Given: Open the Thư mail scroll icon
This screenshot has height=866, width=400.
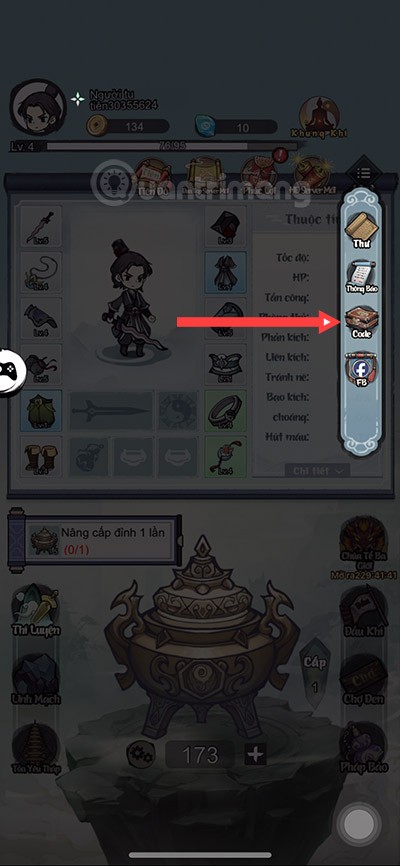Looking at the screenshot, I should [361, 230].
